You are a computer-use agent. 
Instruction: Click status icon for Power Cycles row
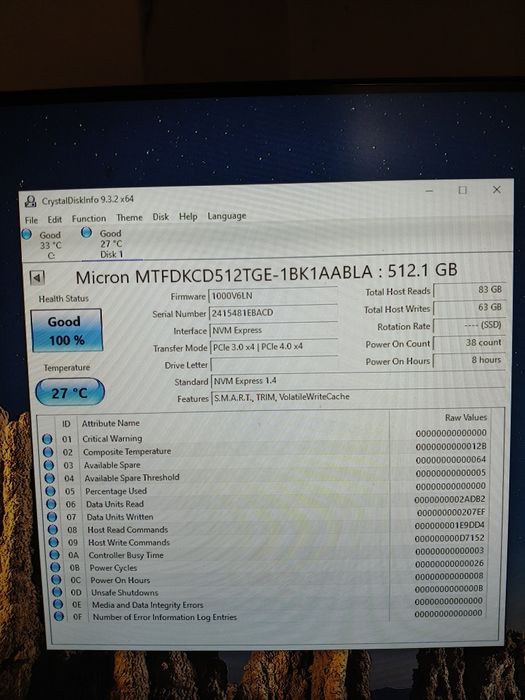tap(55, 567)
